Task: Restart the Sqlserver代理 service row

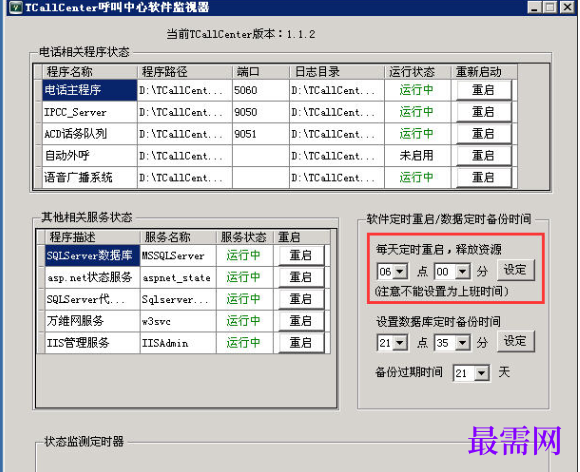Action: (301, 299)
